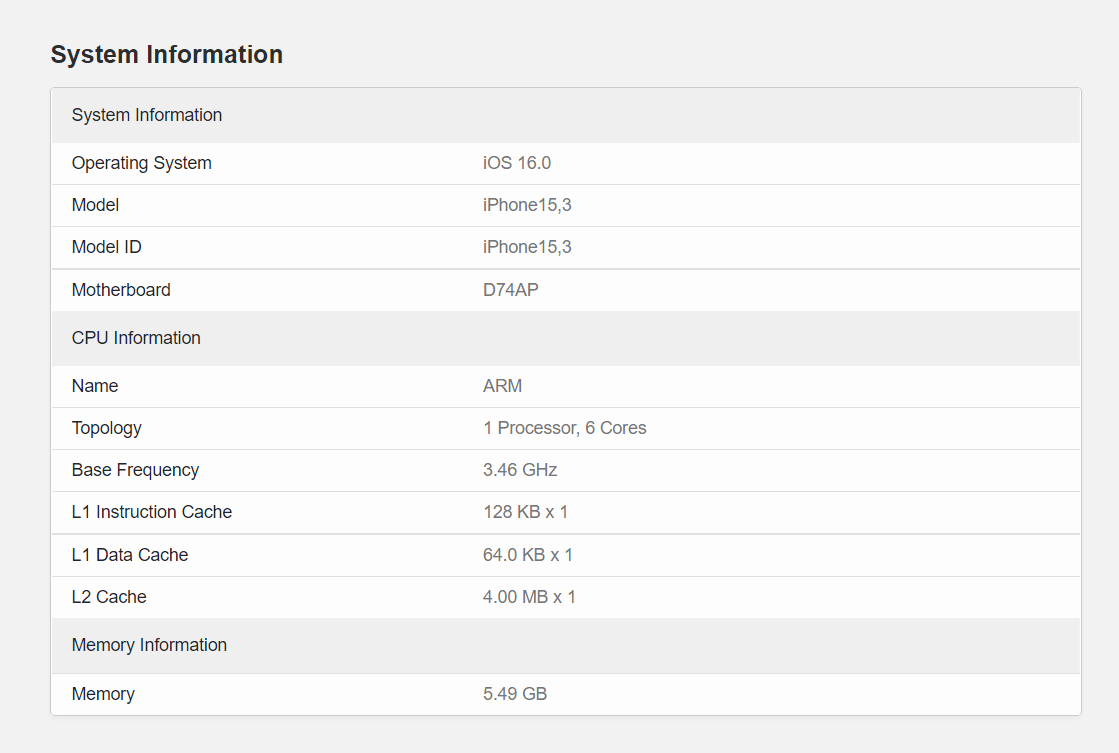Click the 'Memory' row label
The image size is (1119, 753).
103,694
